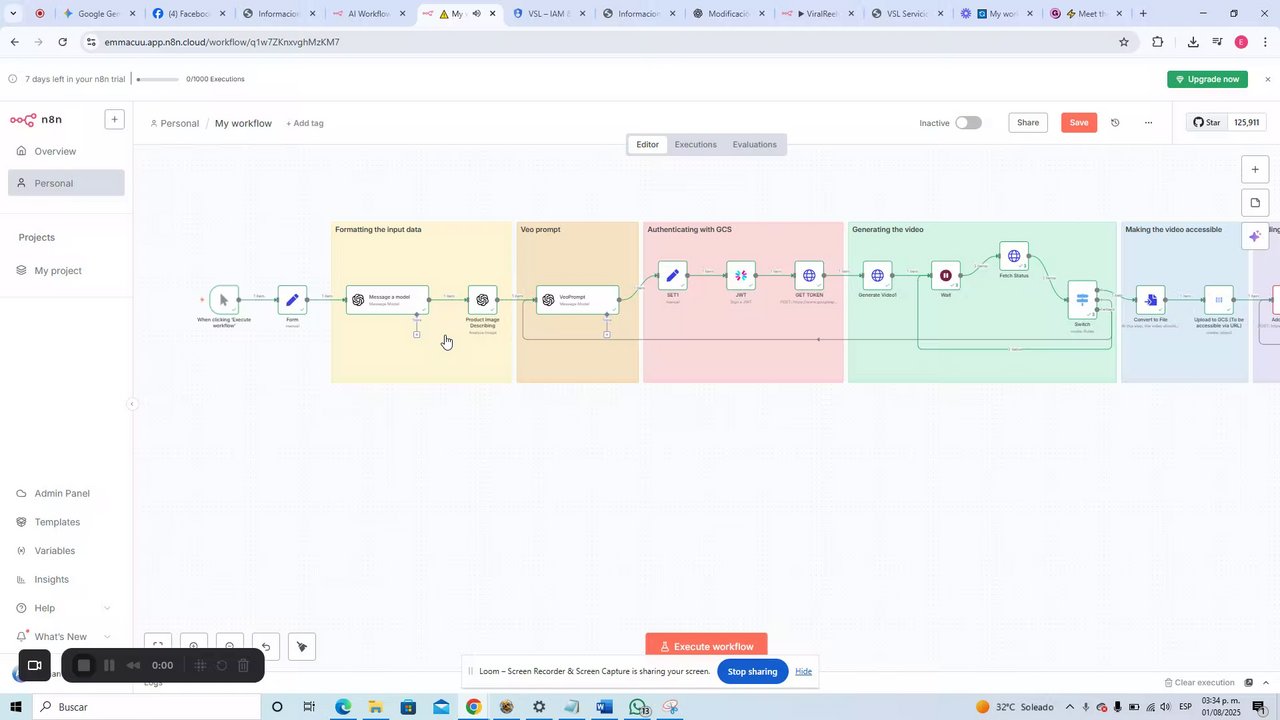This screenshot has width=1280, height=720.
Task: Select the Switch node
Action: [x=1082, y=300]
